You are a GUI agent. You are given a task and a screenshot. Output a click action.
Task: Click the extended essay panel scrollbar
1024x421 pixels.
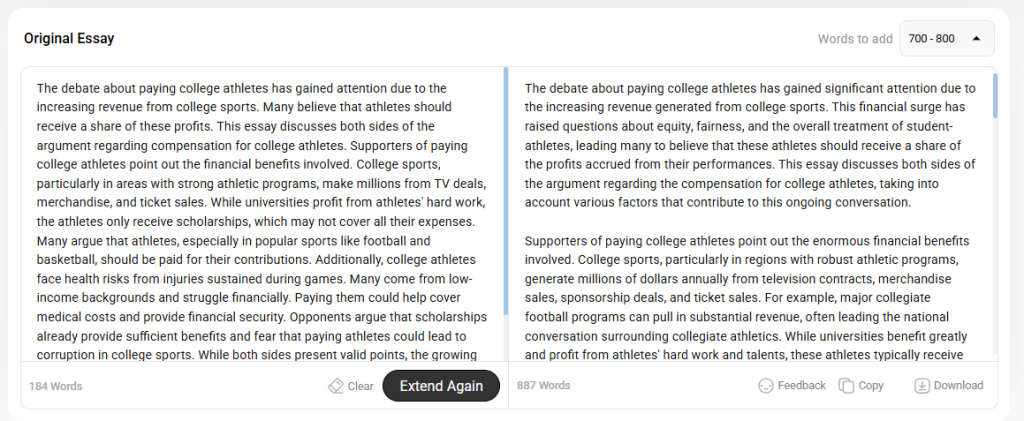pyautogui.click(x=995, y=95)
